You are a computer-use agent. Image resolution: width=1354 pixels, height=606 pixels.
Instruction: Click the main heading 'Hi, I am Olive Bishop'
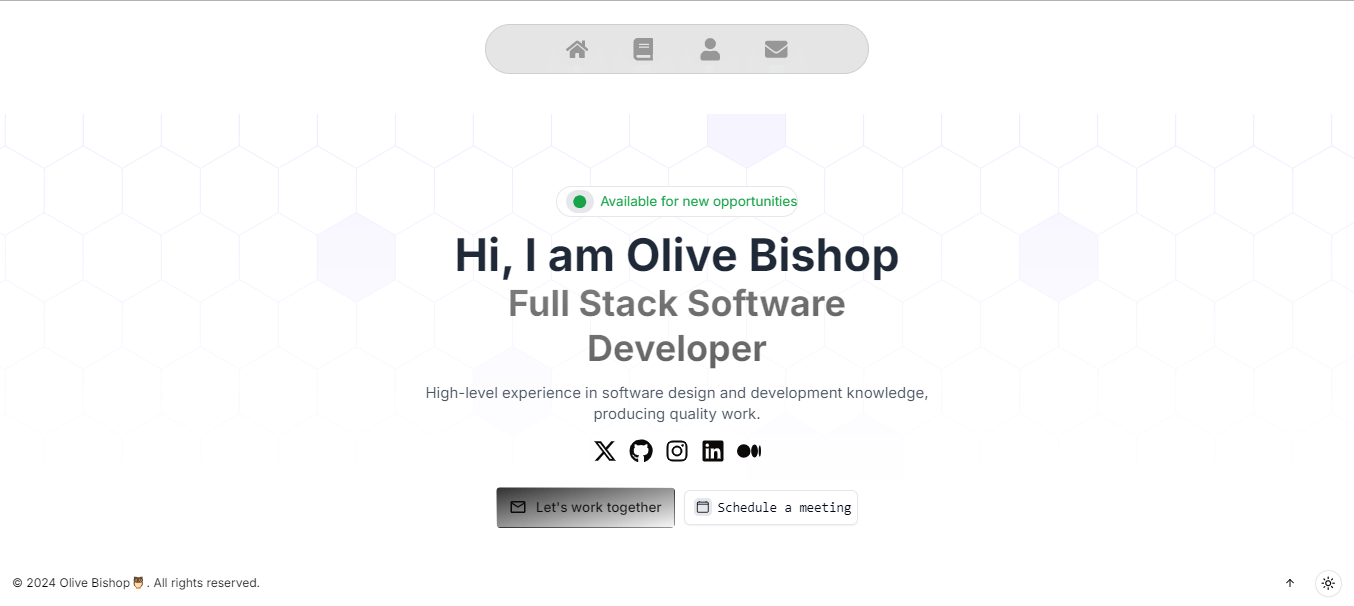coord(676,256)
